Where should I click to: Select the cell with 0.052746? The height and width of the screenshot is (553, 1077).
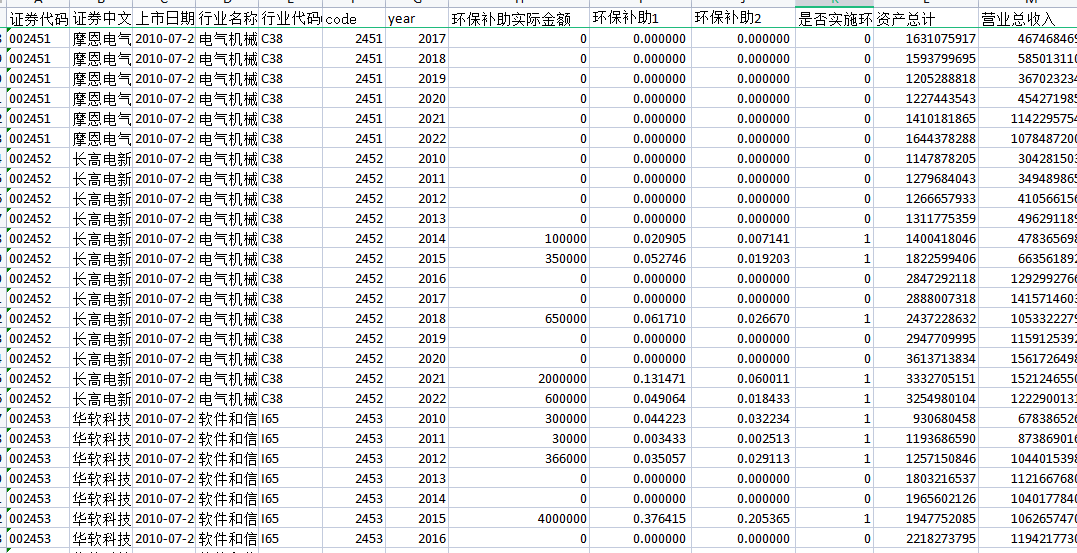pos(641,258)
